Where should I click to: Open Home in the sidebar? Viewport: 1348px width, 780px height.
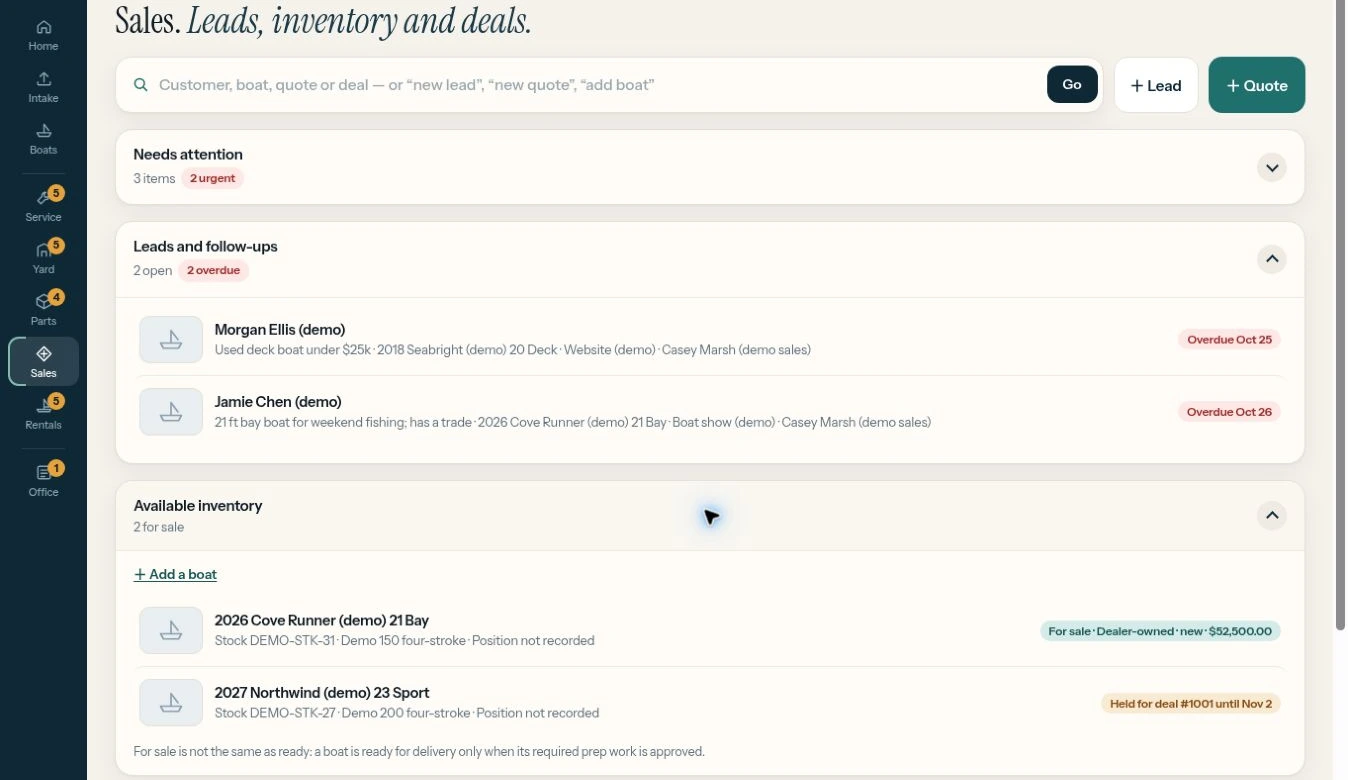point(43,35)
